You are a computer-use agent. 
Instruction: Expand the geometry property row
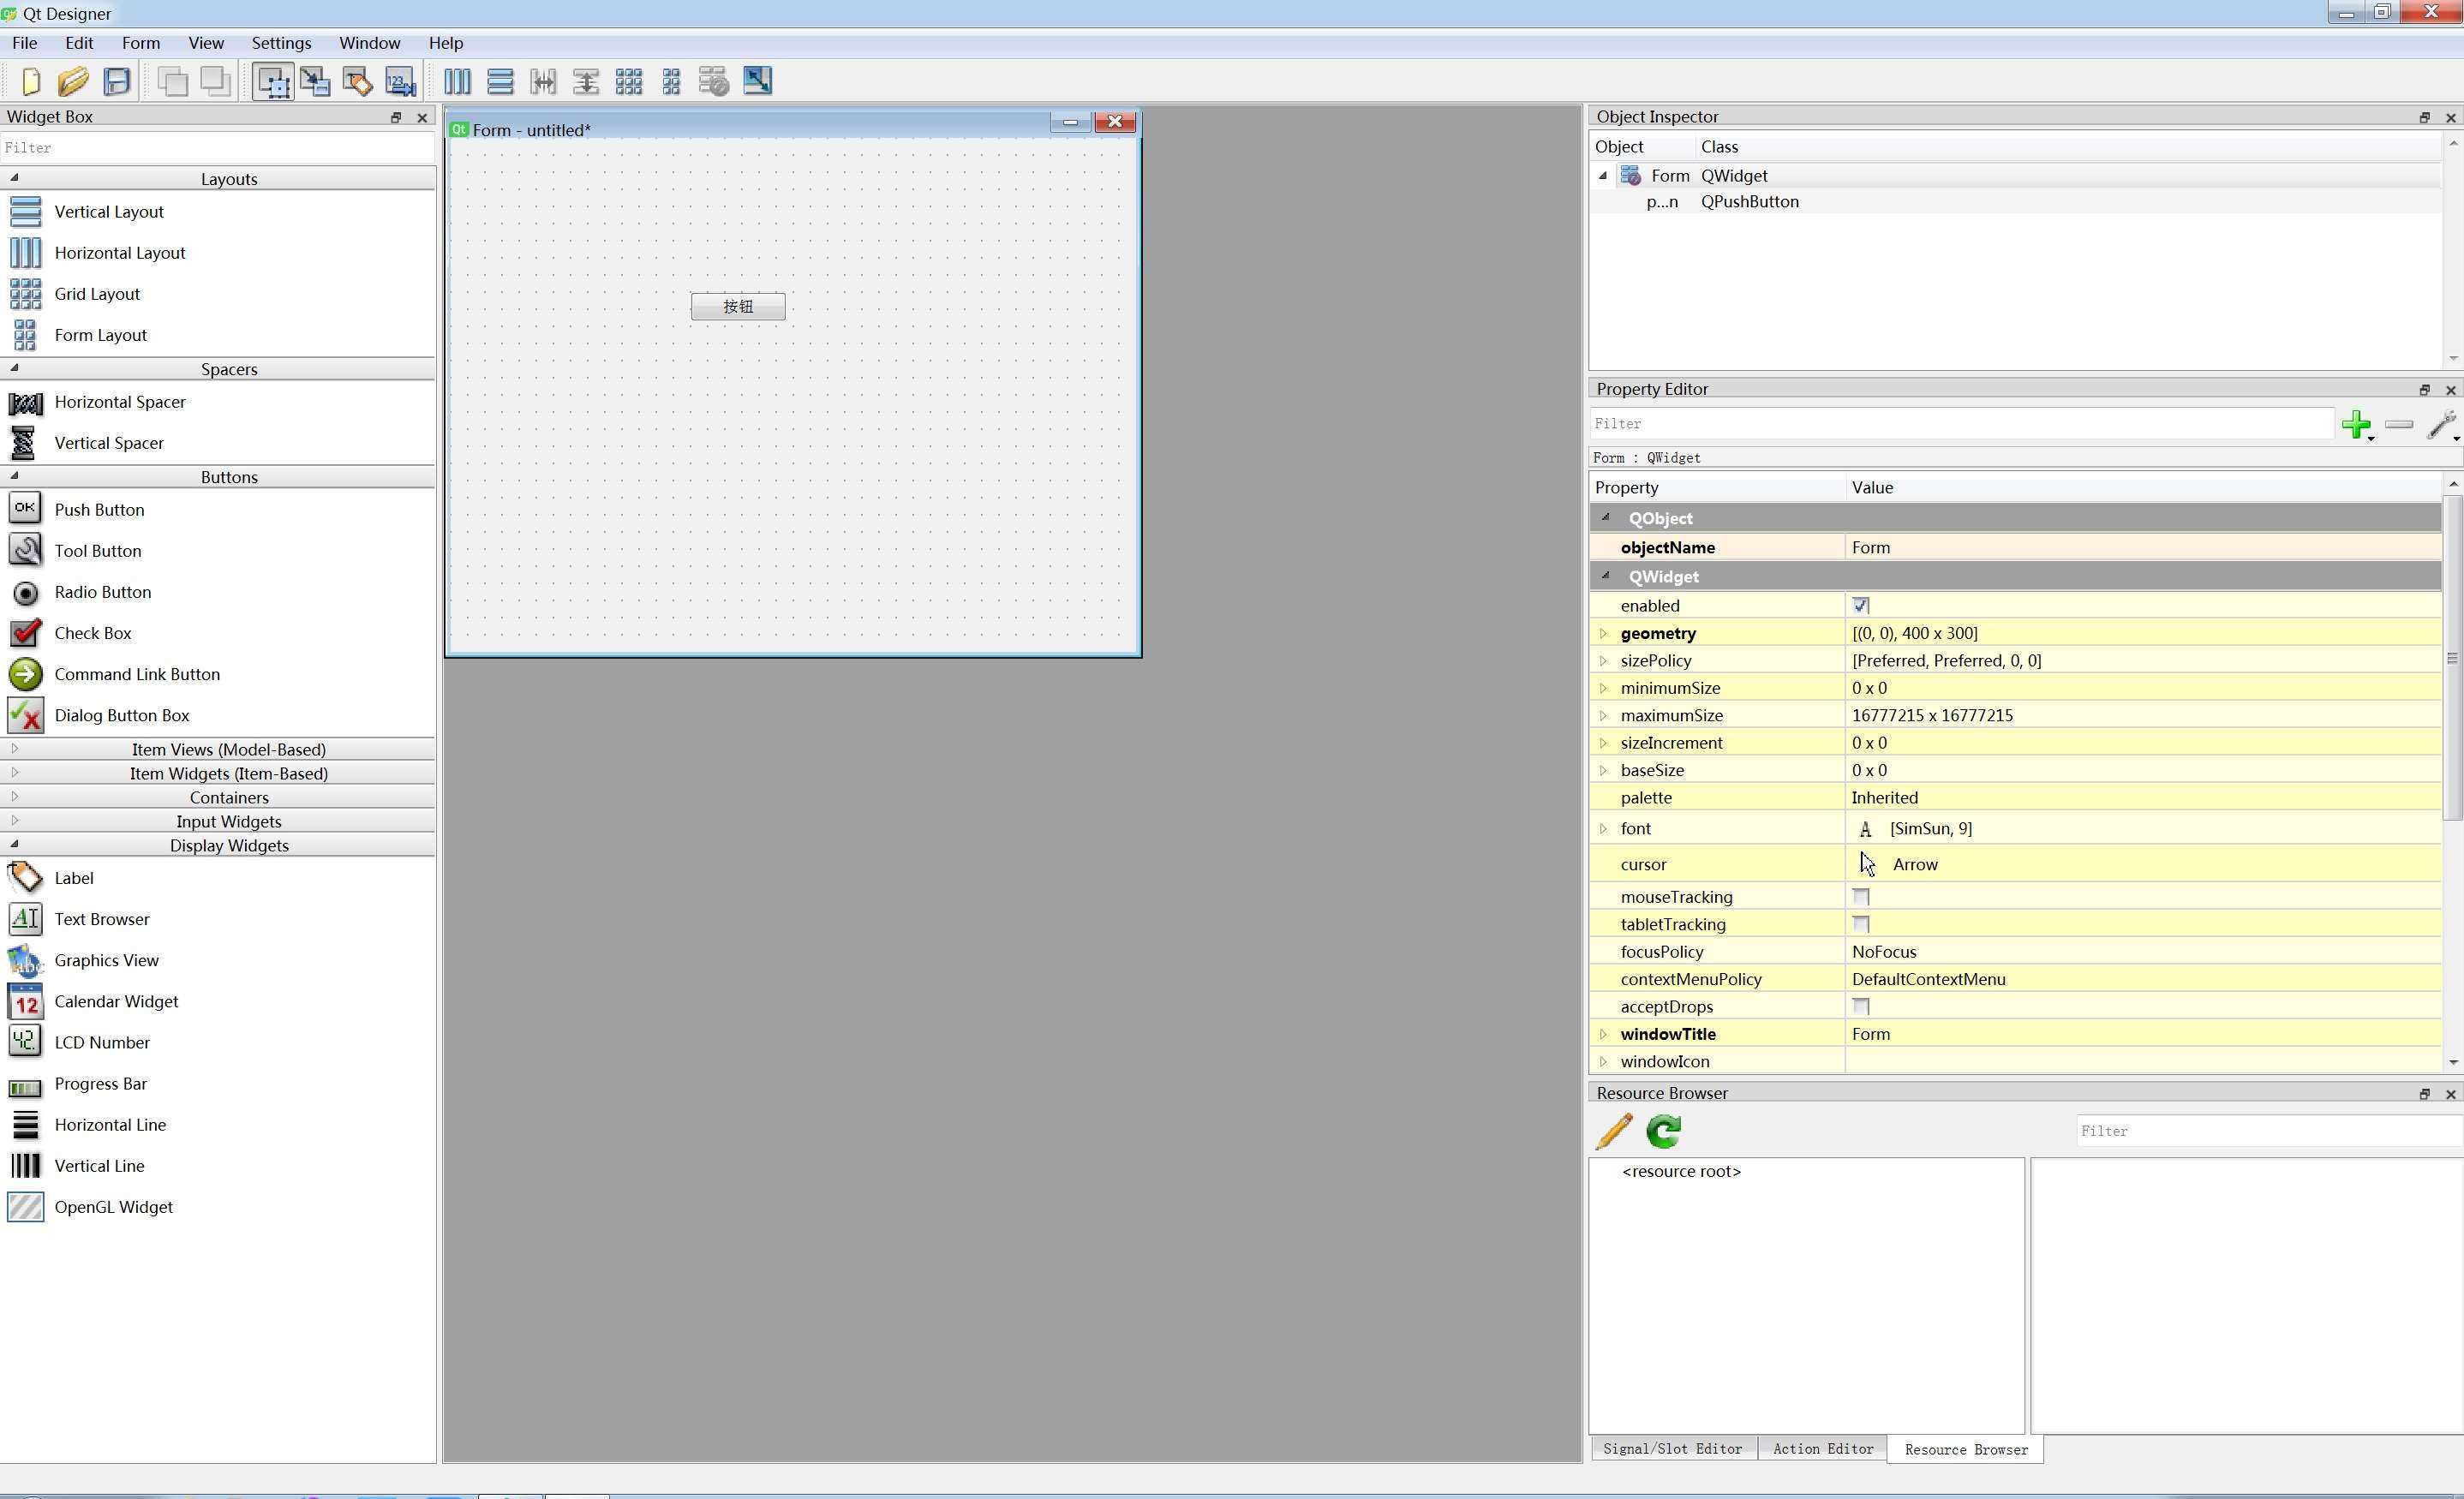[1606, 631]
